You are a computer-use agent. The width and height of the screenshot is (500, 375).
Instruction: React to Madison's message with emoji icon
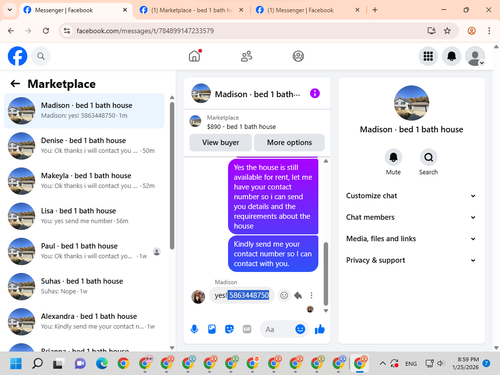[284, 295]
